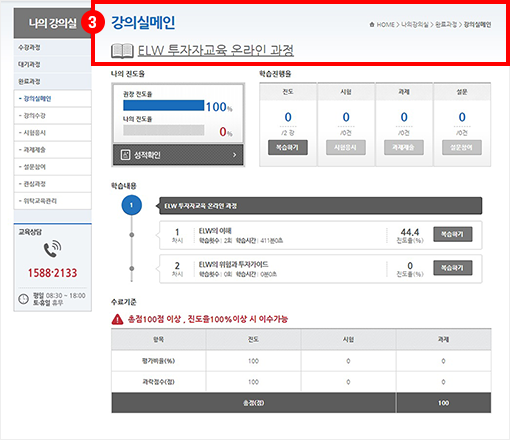The width and height of the screenshot is (510, 440).
Task: Select 과제제출 submenu item in sidebar
Action: [x=53, y=150]
